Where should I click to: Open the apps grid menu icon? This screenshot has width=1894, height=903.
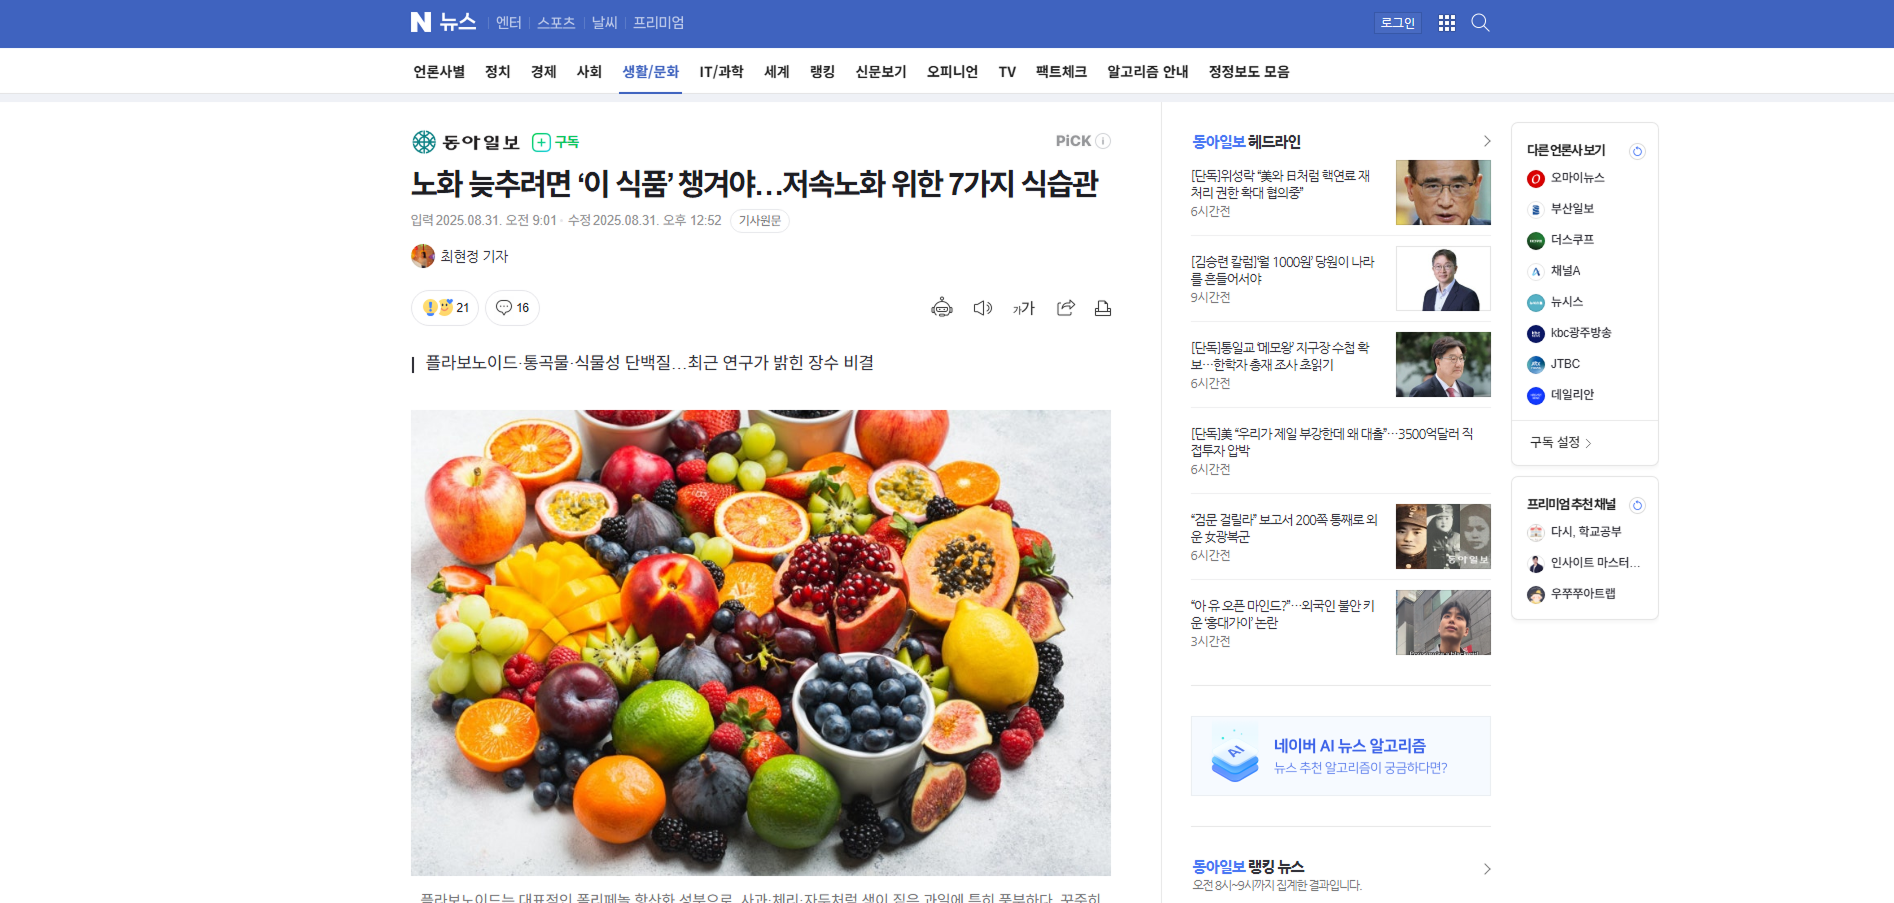point(1447,23)
